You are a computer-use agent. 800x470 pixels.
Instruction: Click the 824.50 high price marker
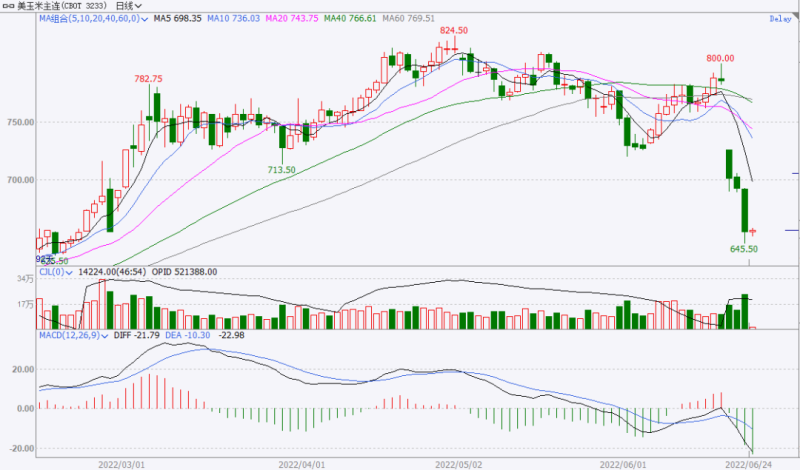pos(454,31)
